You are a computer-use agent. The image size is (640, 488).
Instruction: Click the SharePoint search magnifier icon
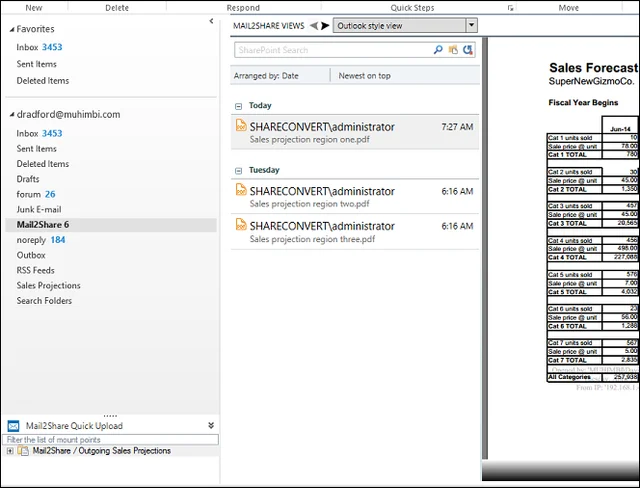click(438, 50)
